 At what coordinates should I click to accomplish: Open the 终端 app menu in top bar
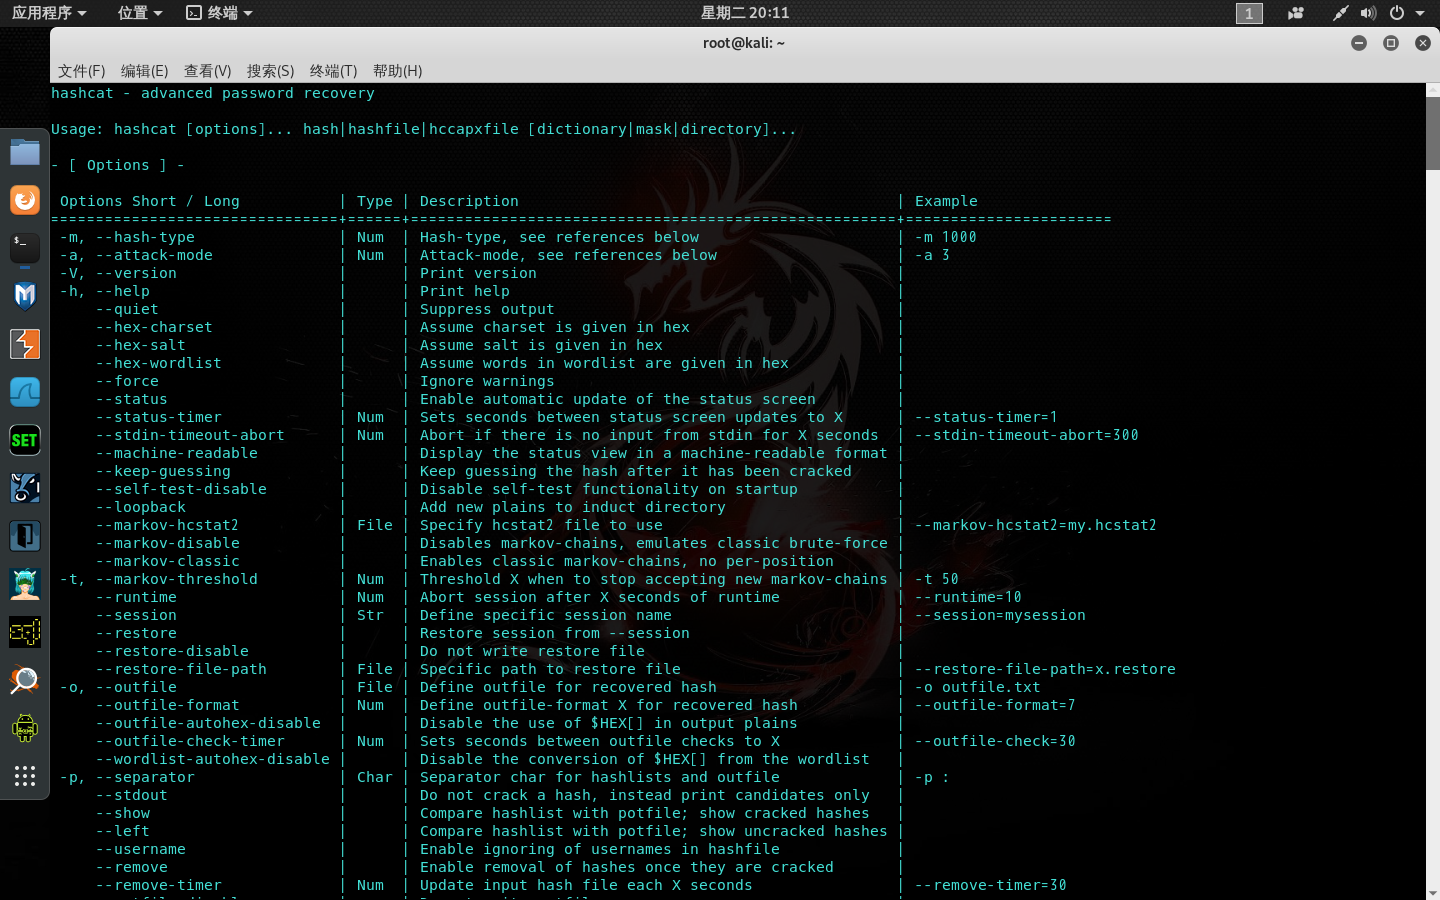pos(219,13)
